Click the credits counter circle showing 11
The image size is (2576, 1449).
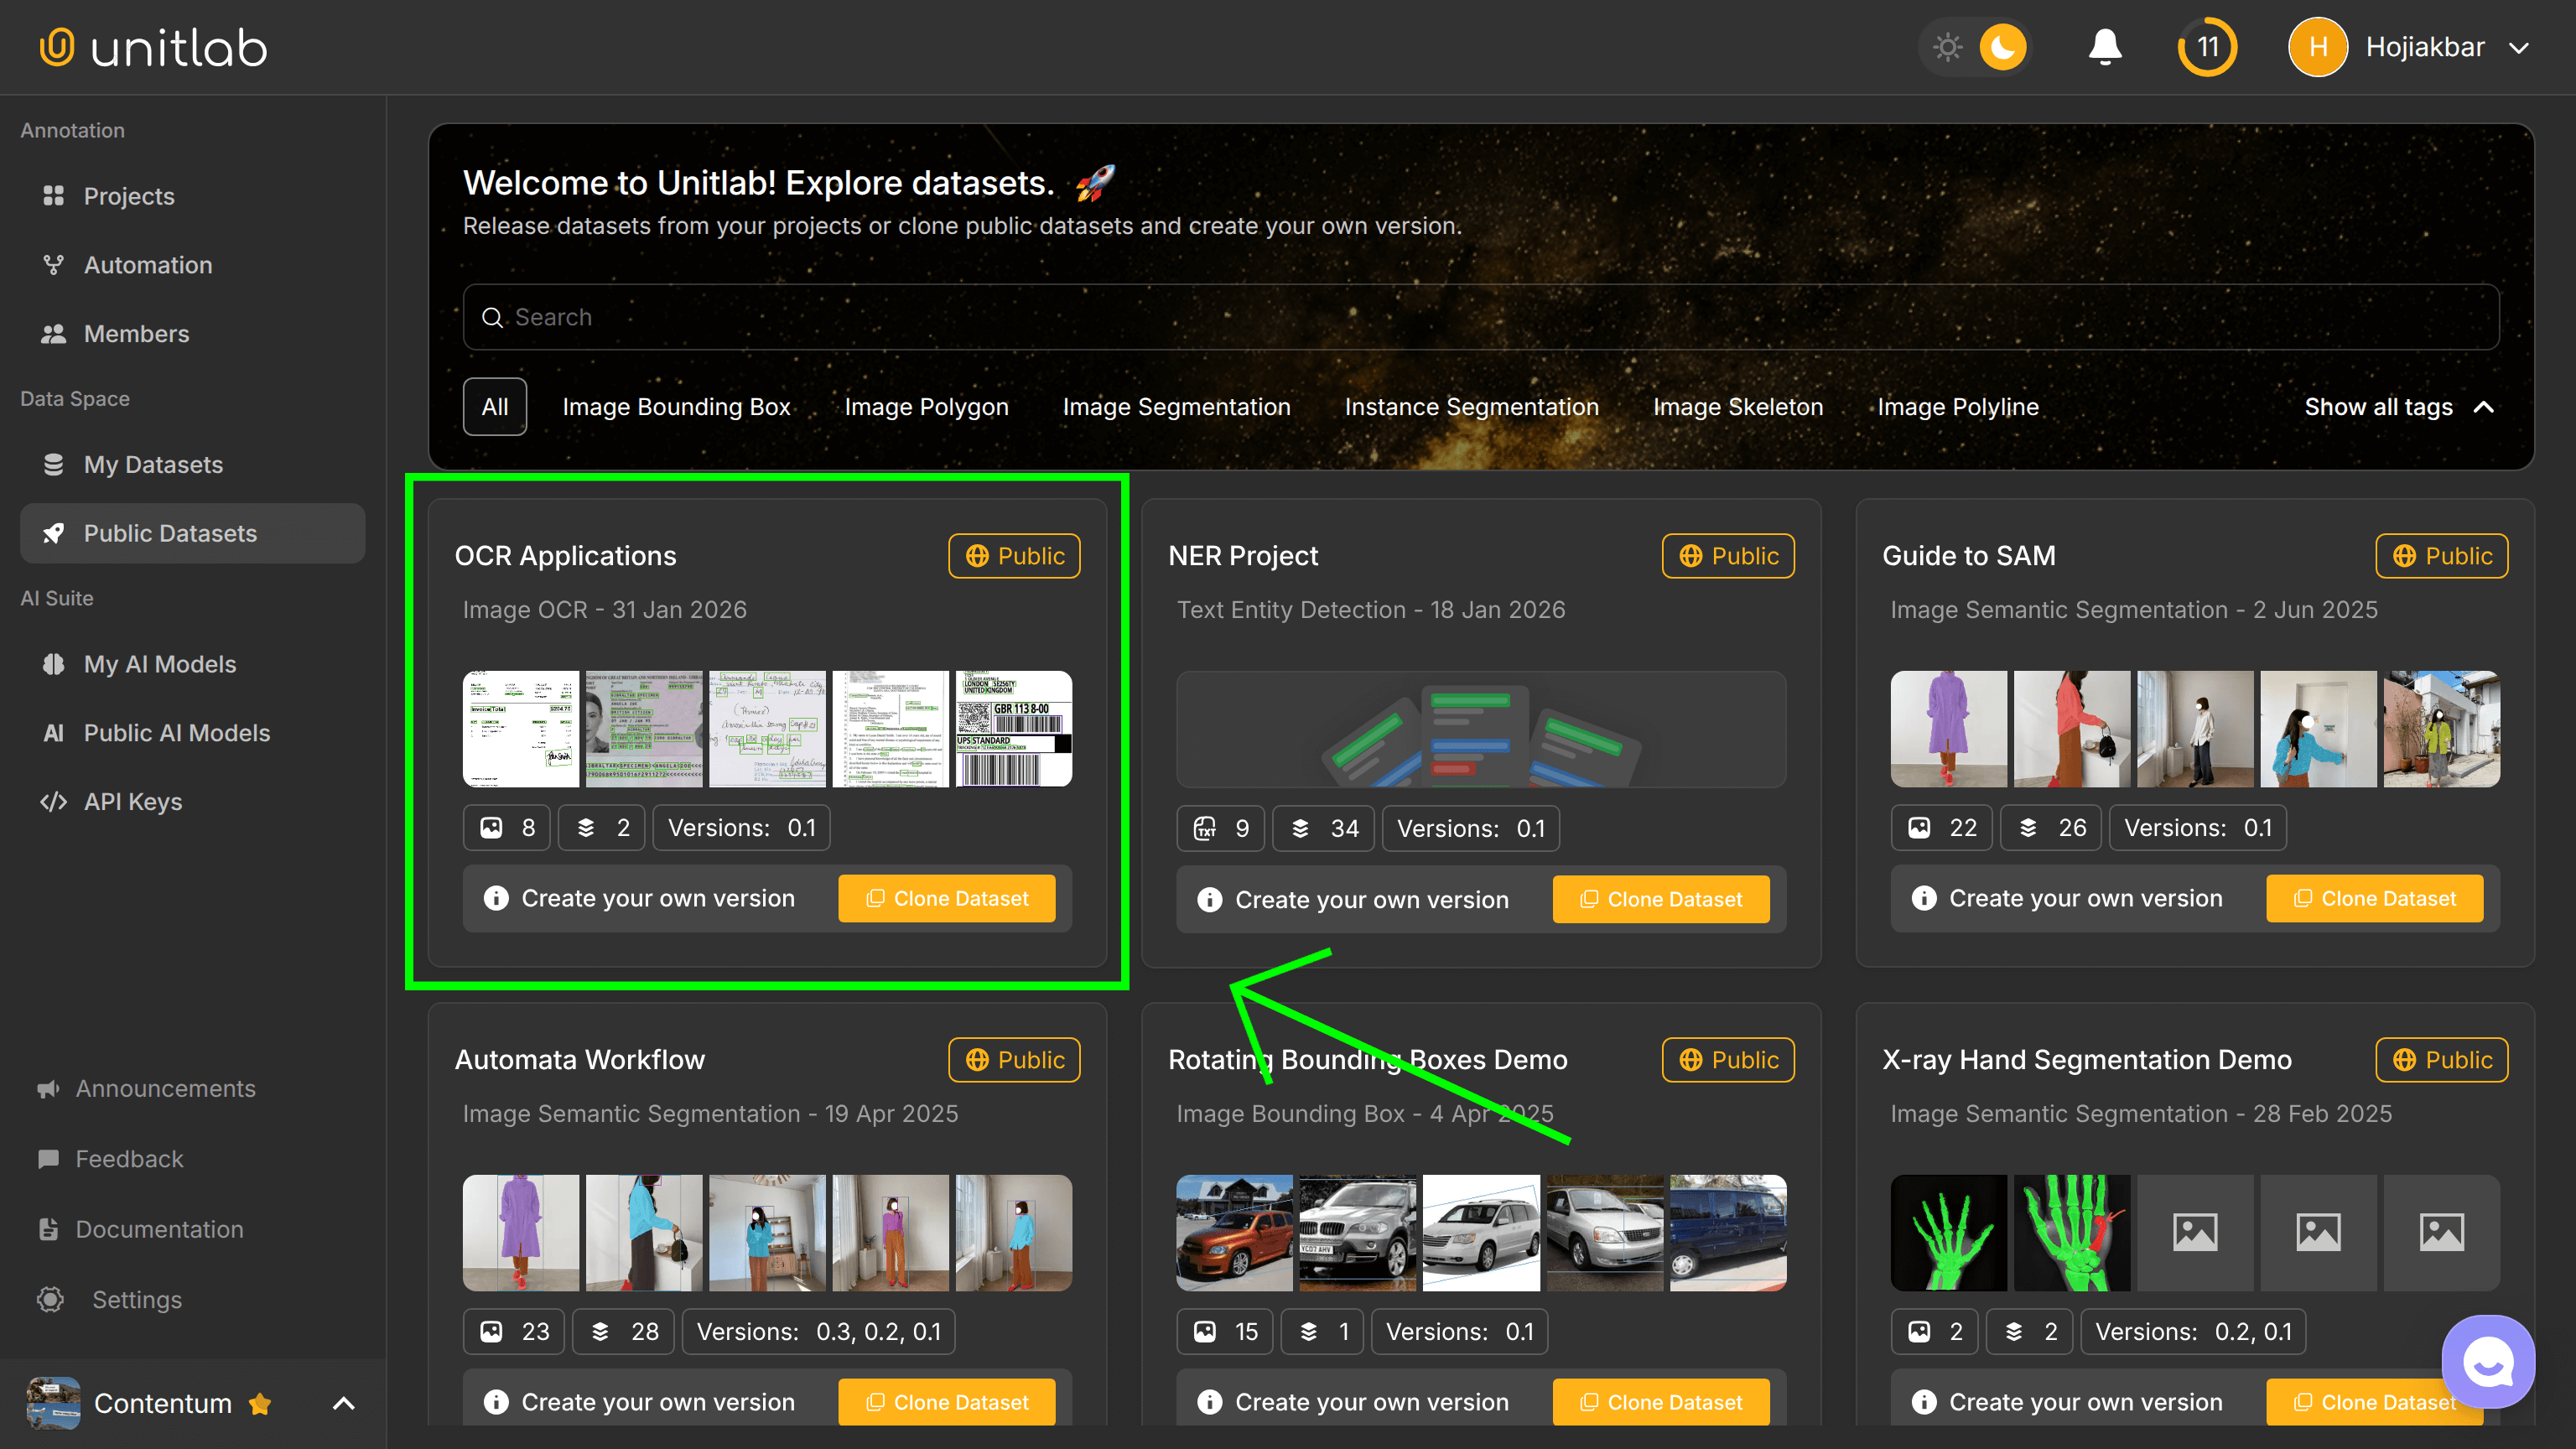tap(2207, 47)
